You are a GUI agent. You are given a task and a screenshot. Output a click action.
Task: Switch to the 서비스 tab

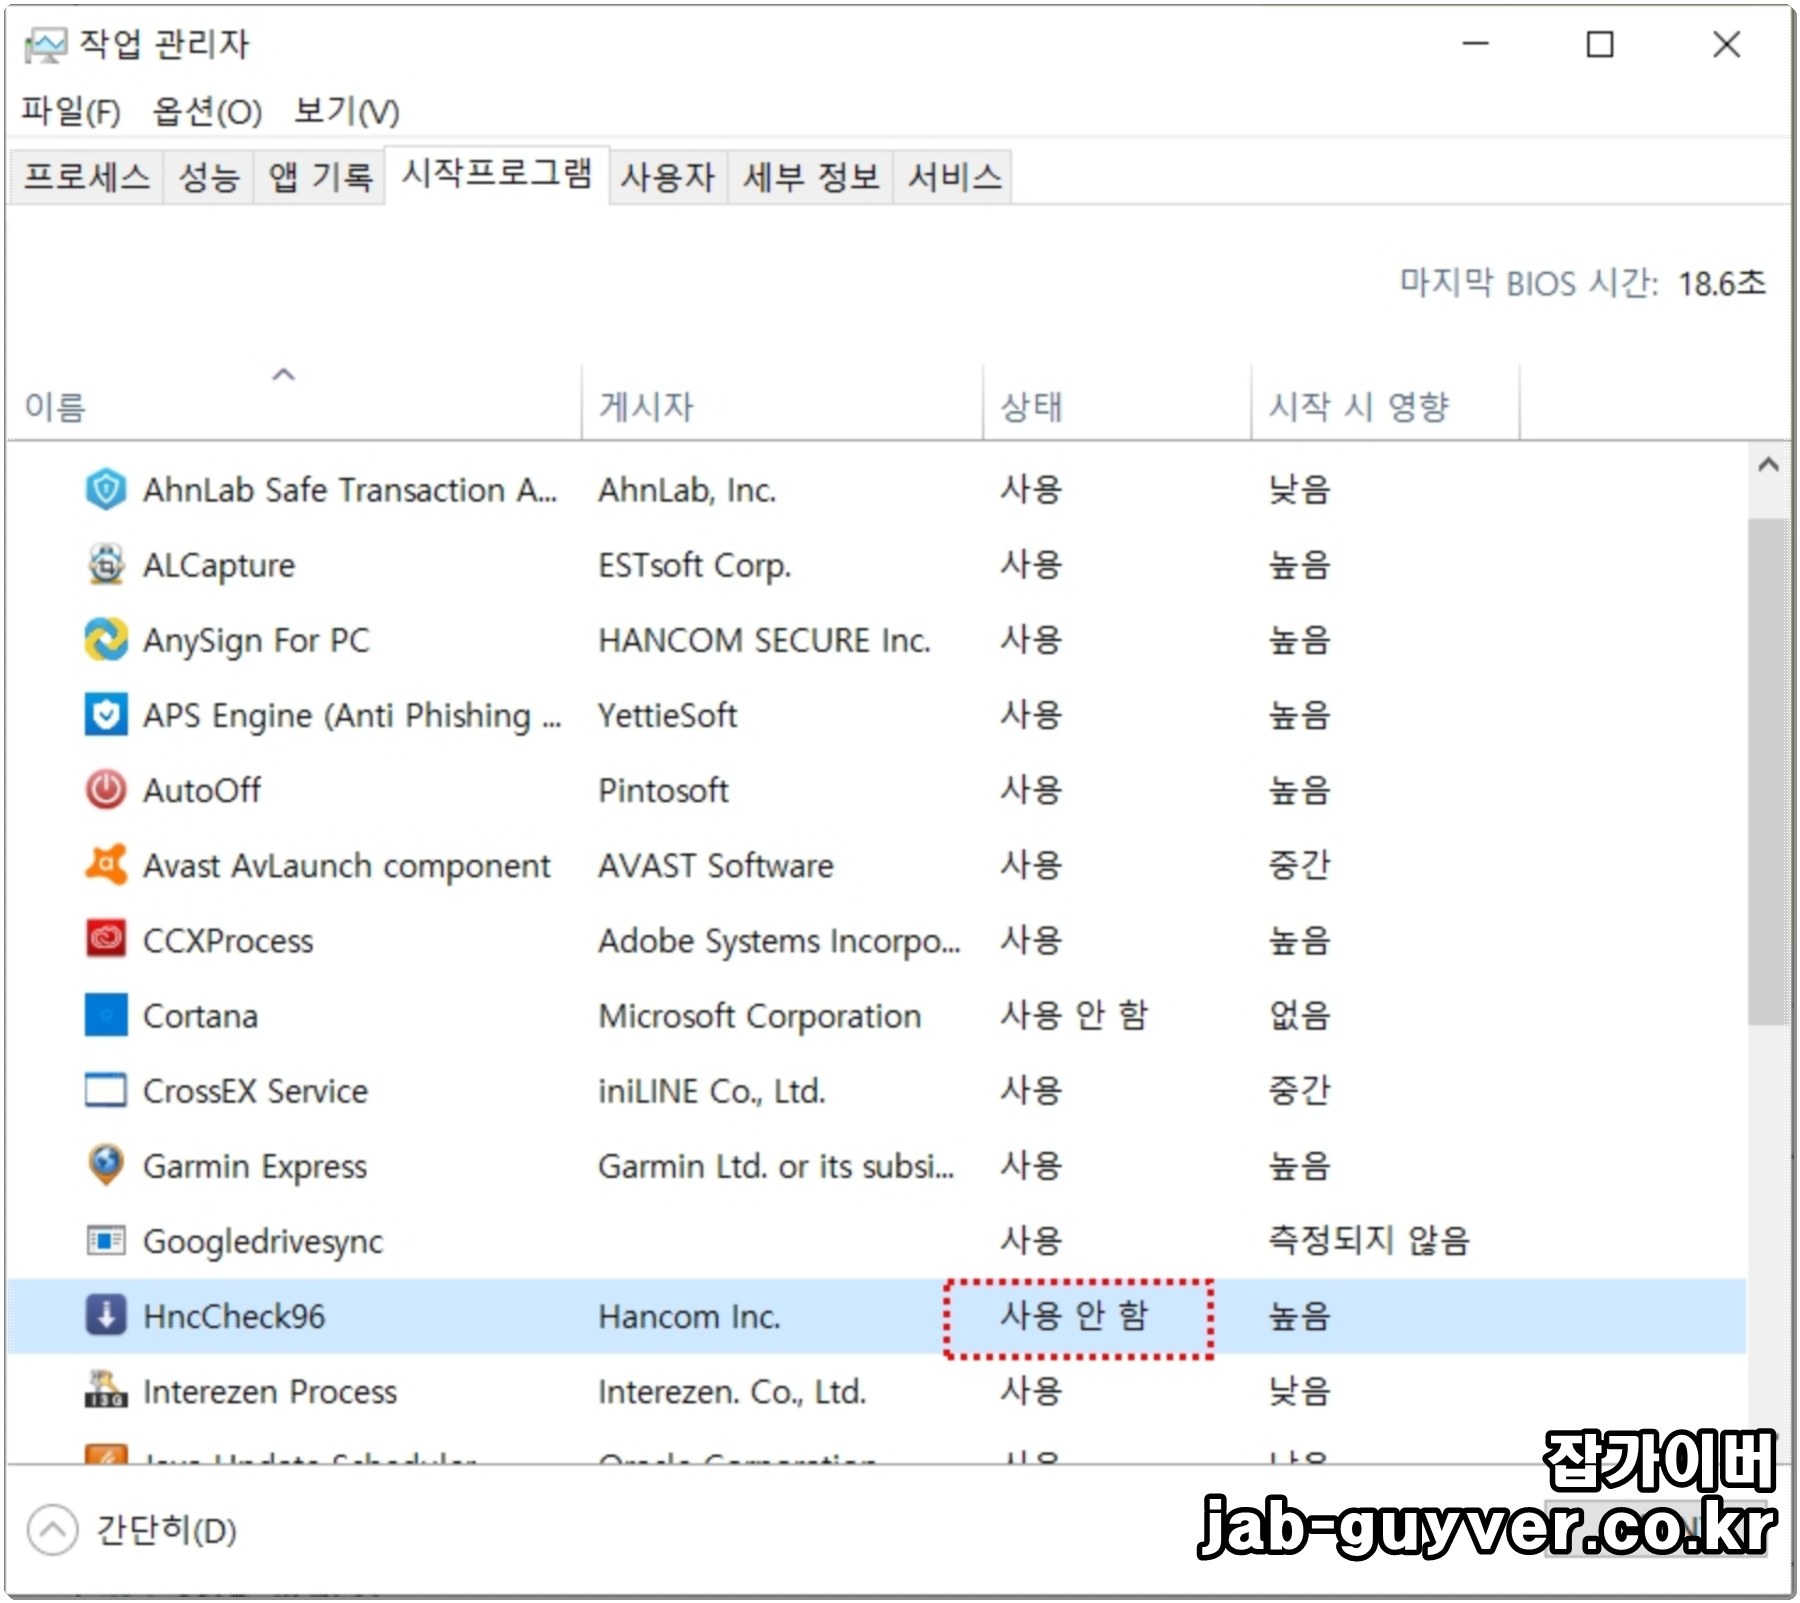pyautogui.click(x=954, y=177)
